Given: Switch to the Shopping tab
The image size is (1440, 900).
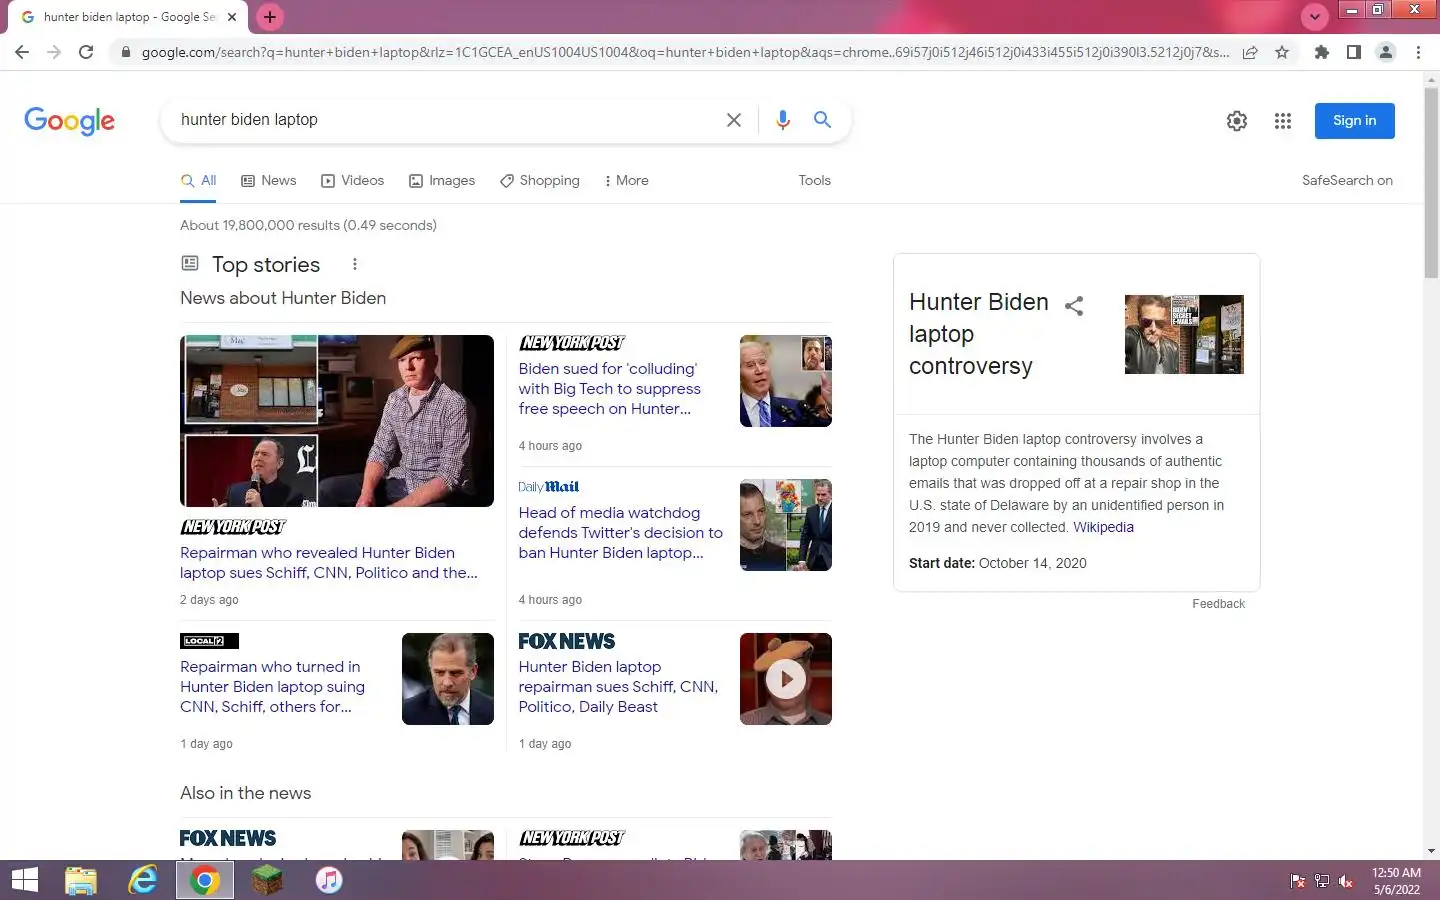Looking at the screenshot, I should (540, 181).
